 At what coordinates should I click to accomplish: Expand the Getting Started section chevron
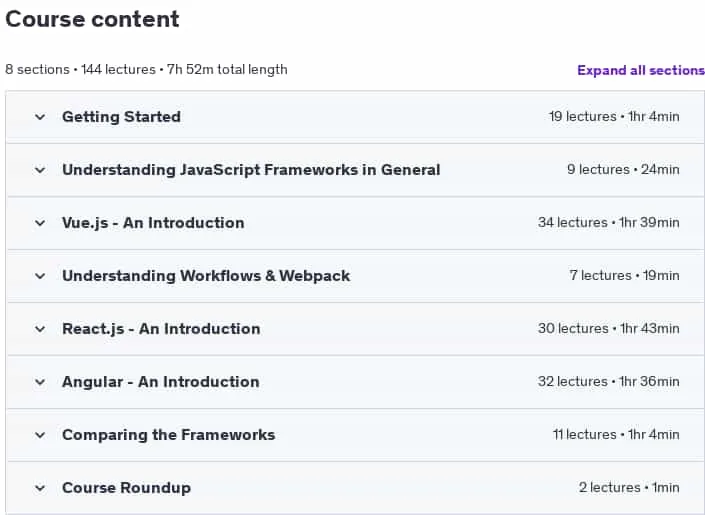[40, 117]
